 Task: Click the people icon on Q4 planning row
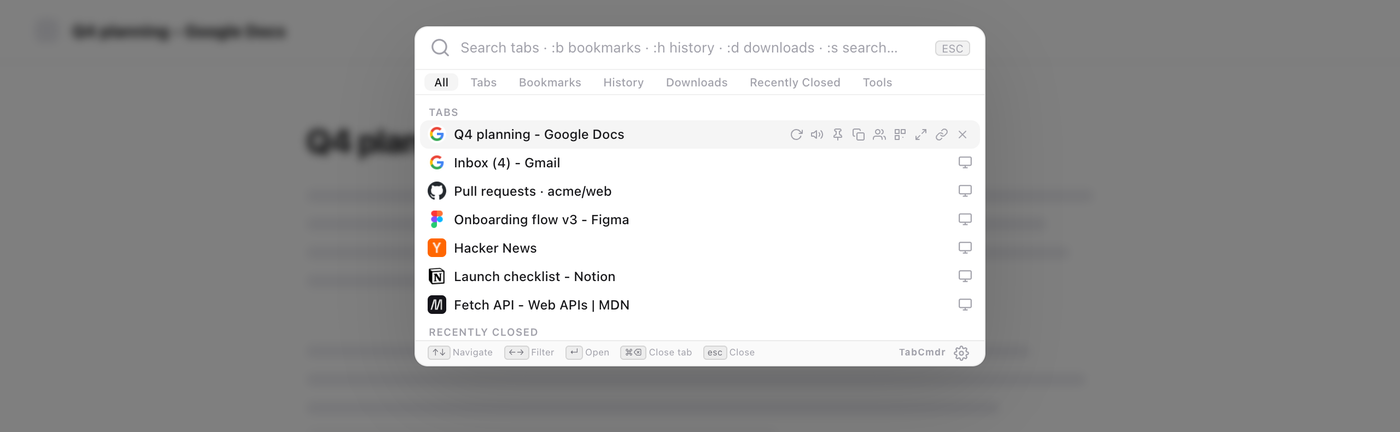pyautogui.click(x=879, y=134)
